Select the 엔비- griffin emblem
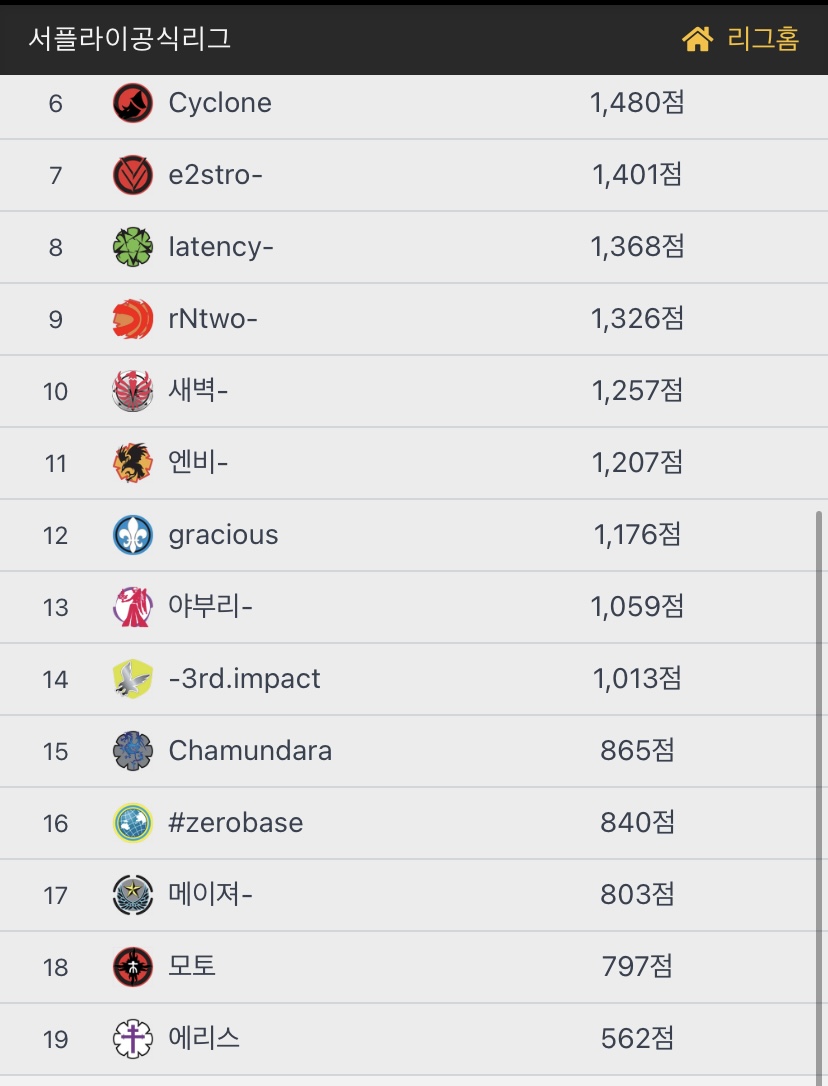The width and height of the screenshot is (828, 1086). (x=133, y=463)
